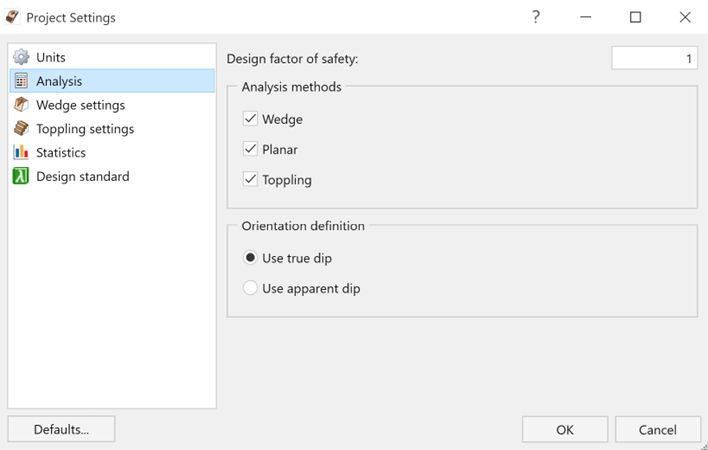The height and width of the screenshot is (450, 708).
Task: Toggle the Planar analysis checkbox
Action: (x=250, y=150)
